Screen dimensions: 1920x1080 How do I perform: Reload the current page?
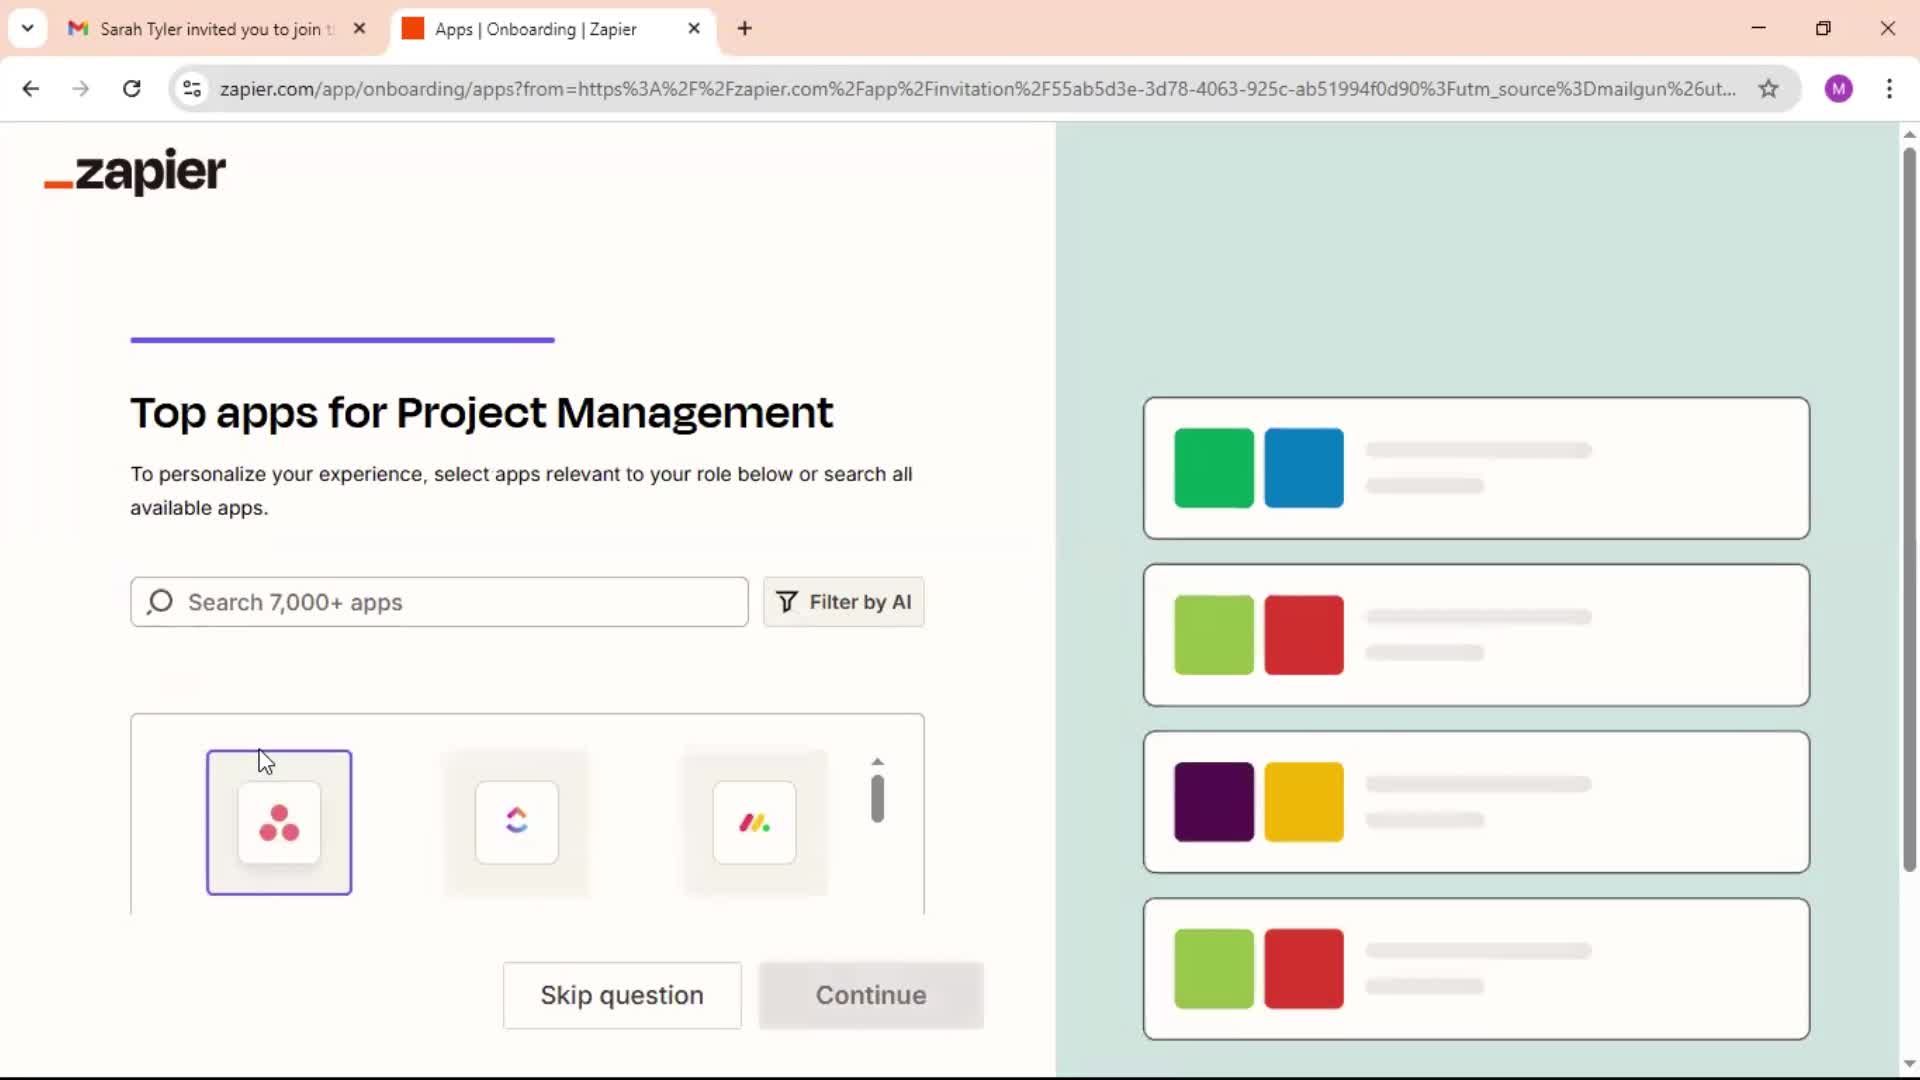(x=131, y=88)
